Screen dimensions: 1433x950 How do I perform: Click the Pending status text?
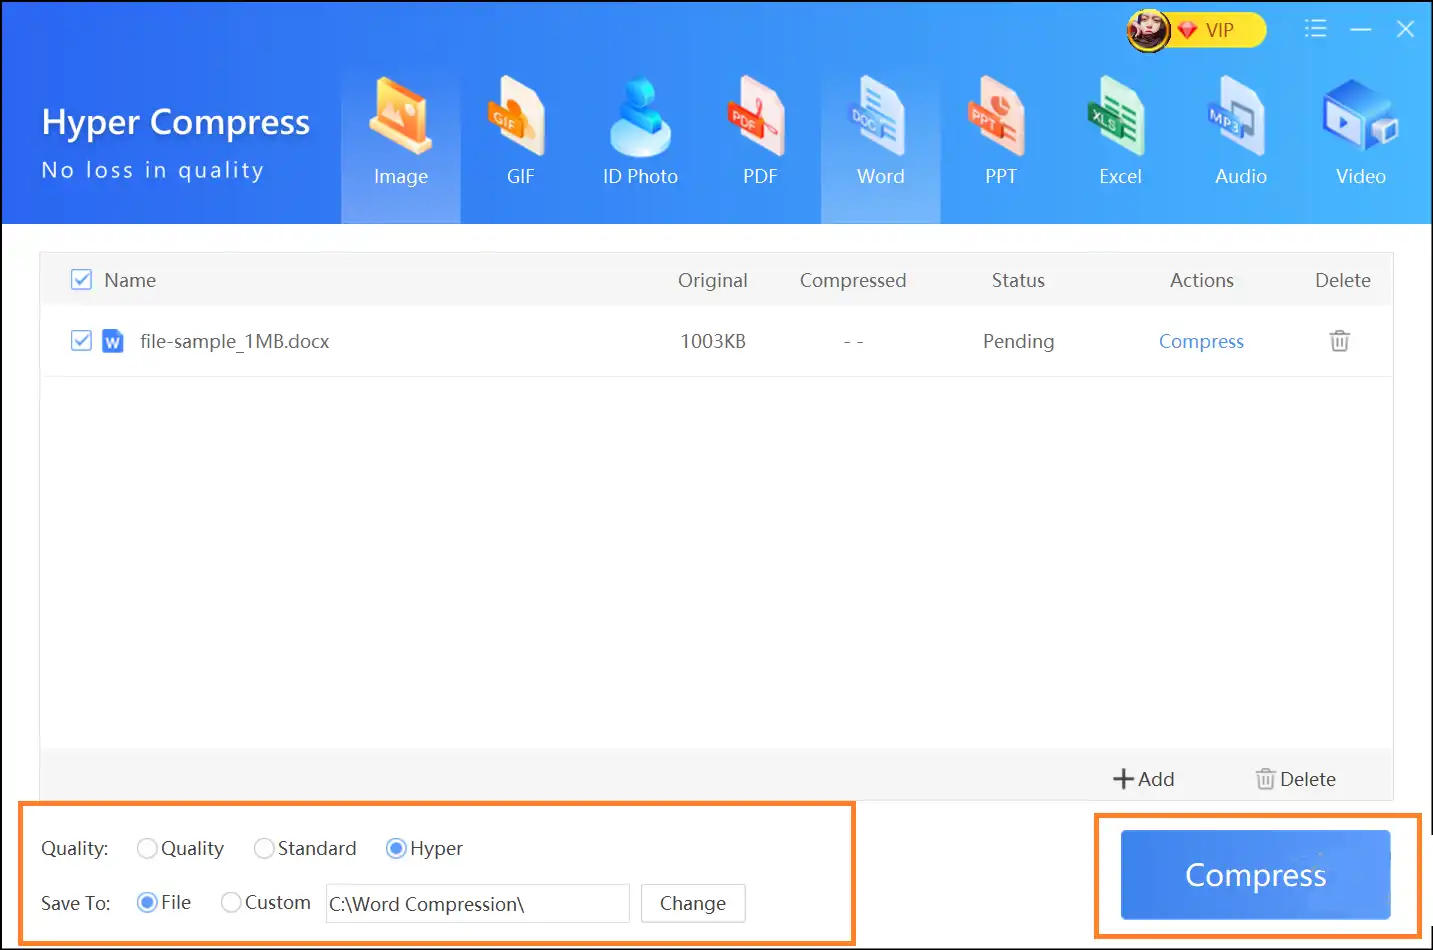[x=1018, y=341]
